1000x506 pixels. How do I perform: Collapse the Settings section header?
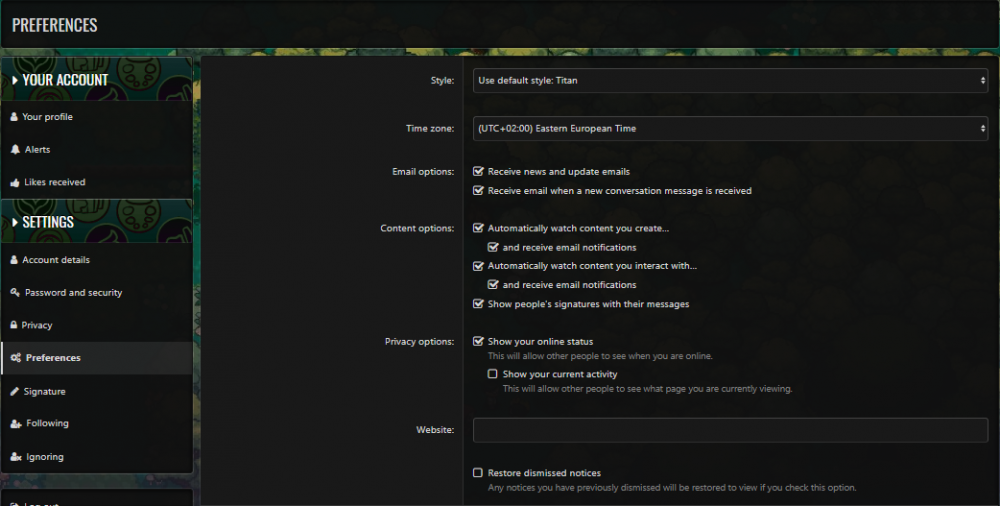pos(43,222)
